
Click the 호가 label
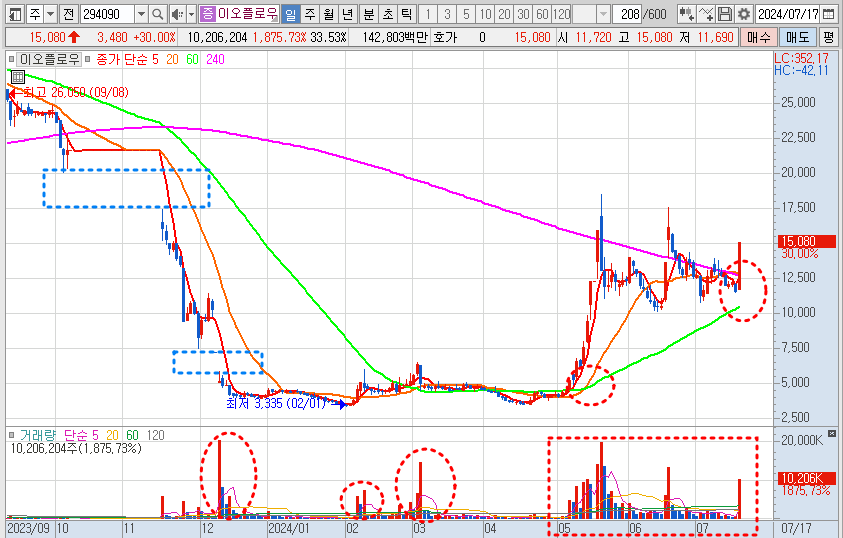445,37
